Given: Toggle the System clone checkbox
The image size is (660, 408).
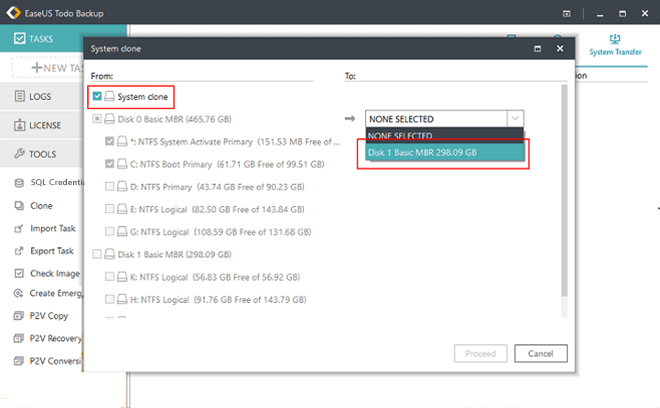Looking at the screenshot, I should [x=97, y=96].
